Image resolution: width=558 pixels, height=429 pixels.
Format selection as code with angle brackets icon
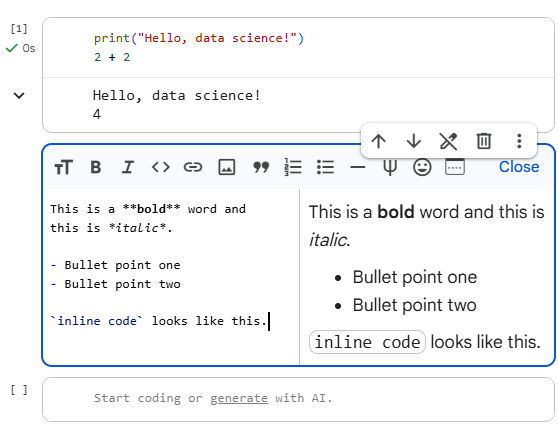pyautogui.click(x=160, y=167)
